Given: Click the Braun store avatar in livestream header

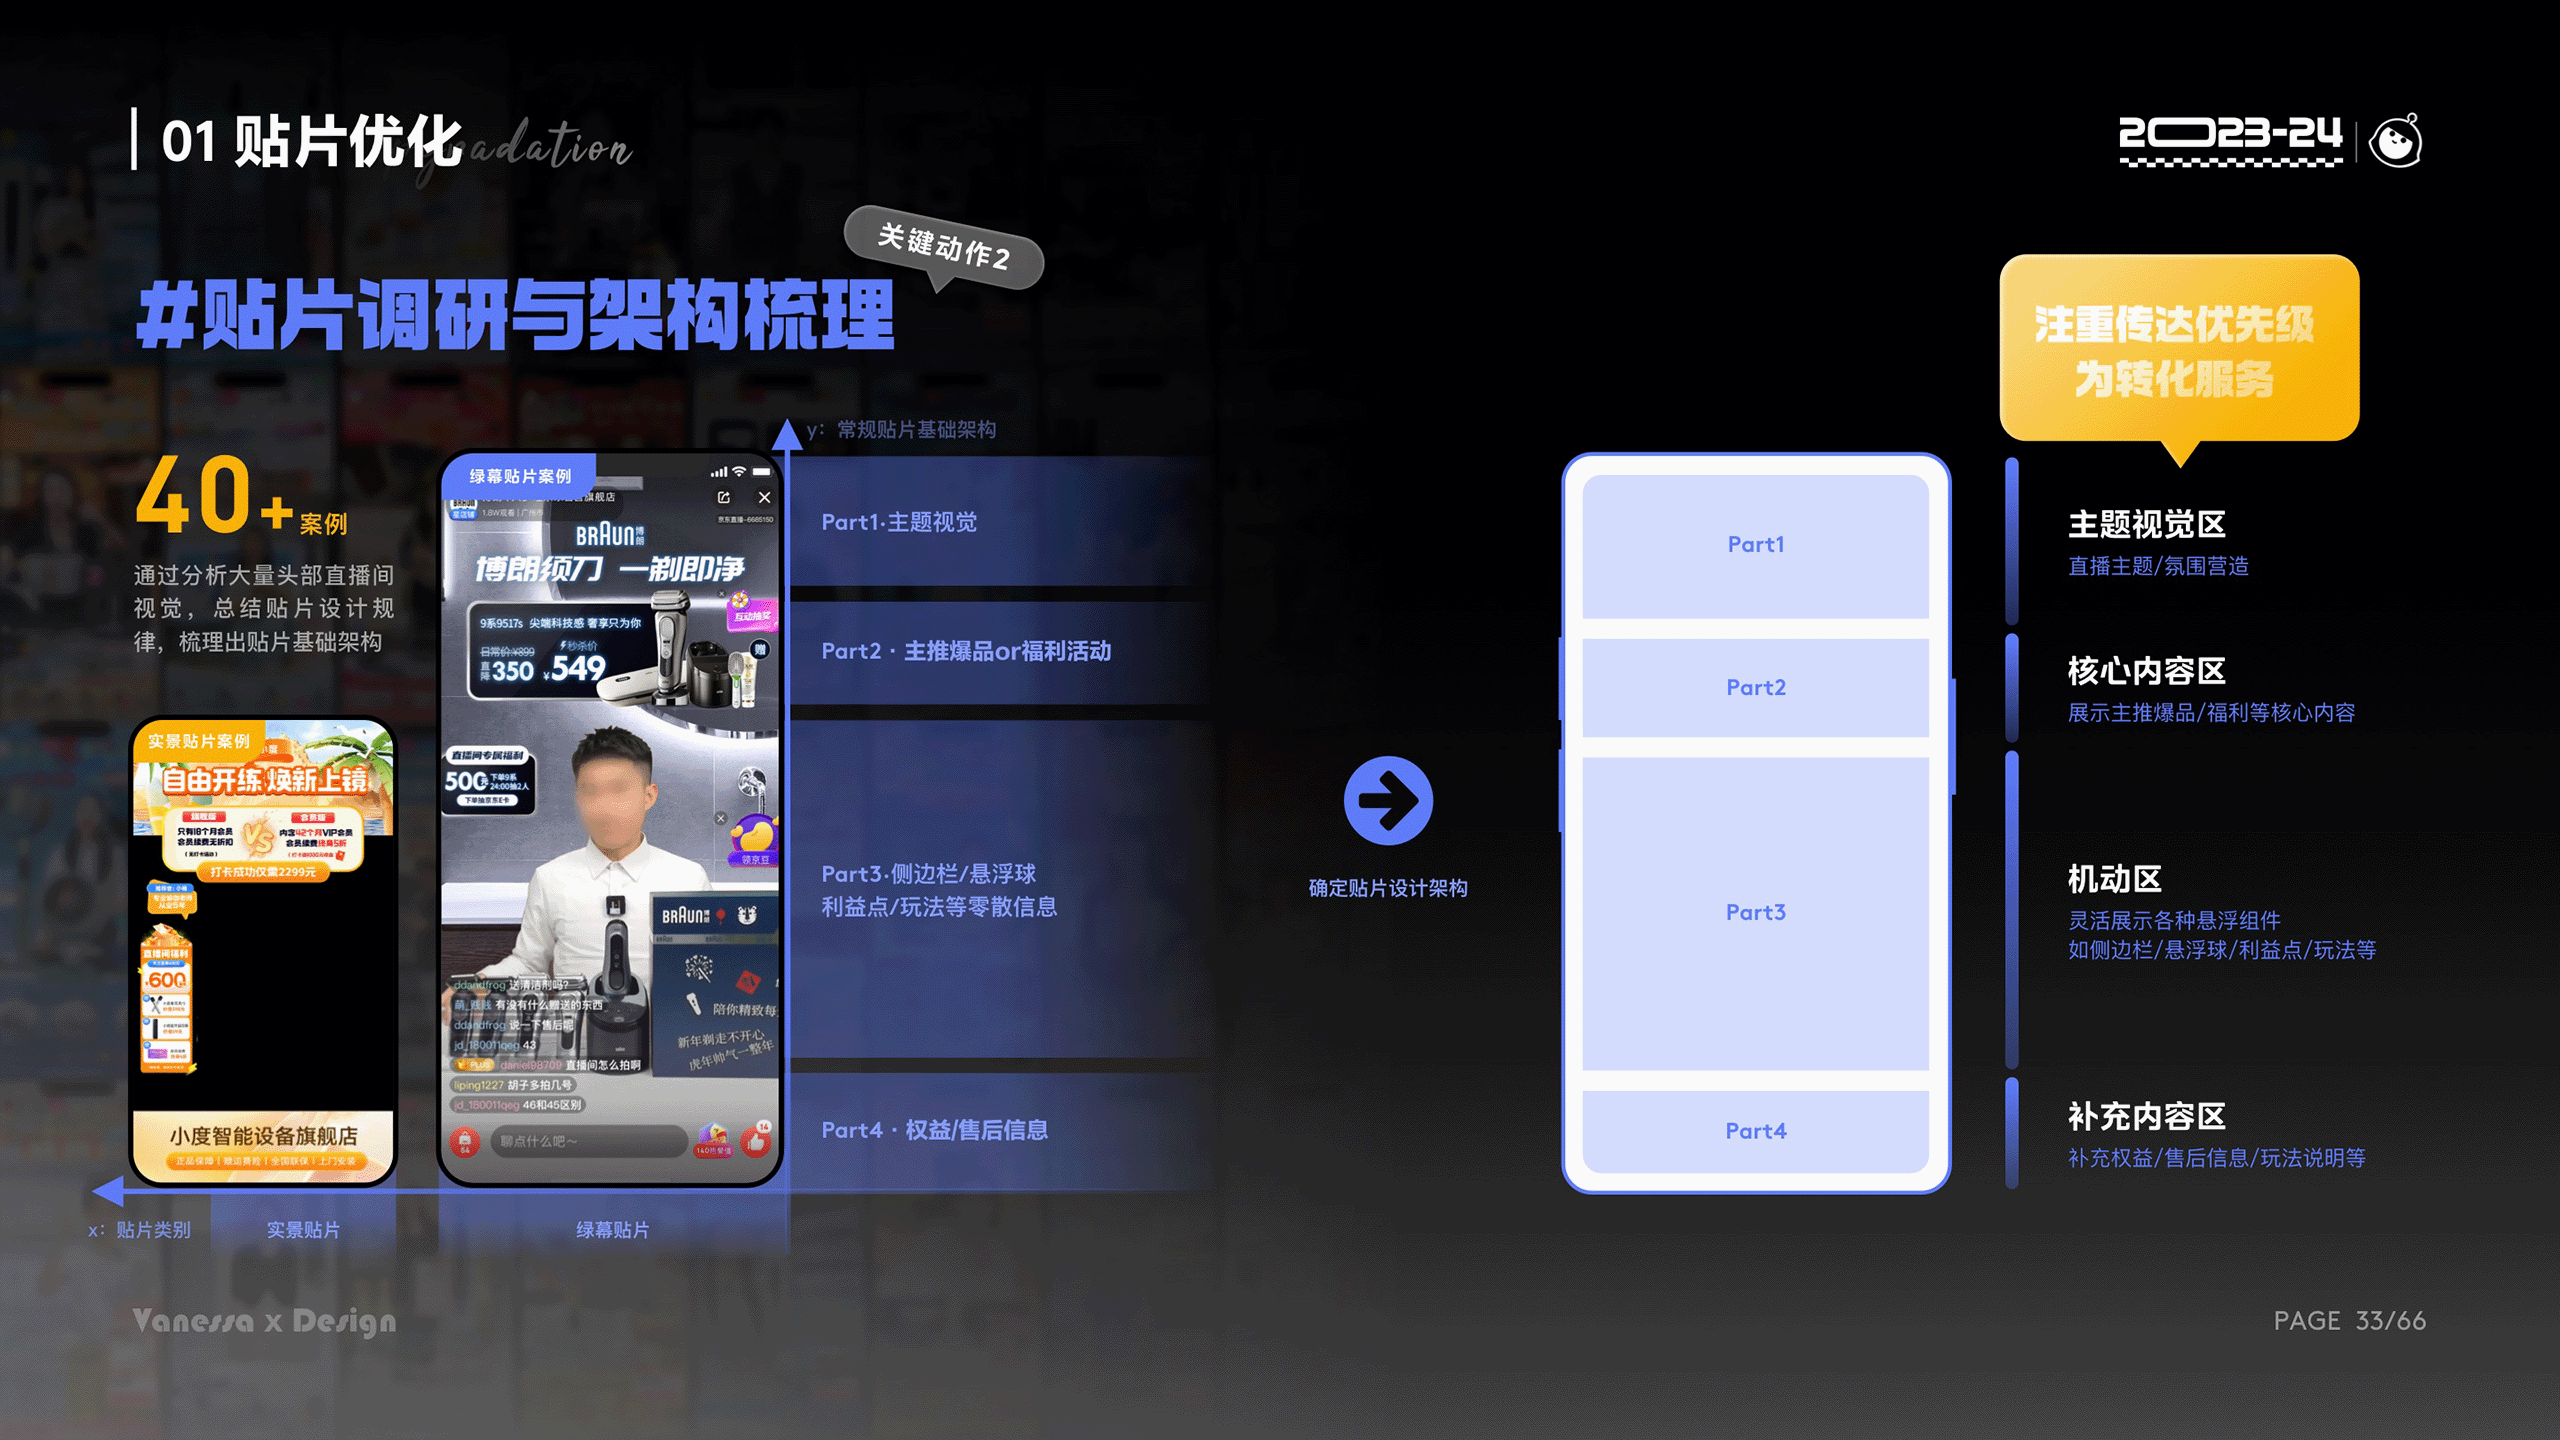Looking at the screenshot, I should 463,508.
